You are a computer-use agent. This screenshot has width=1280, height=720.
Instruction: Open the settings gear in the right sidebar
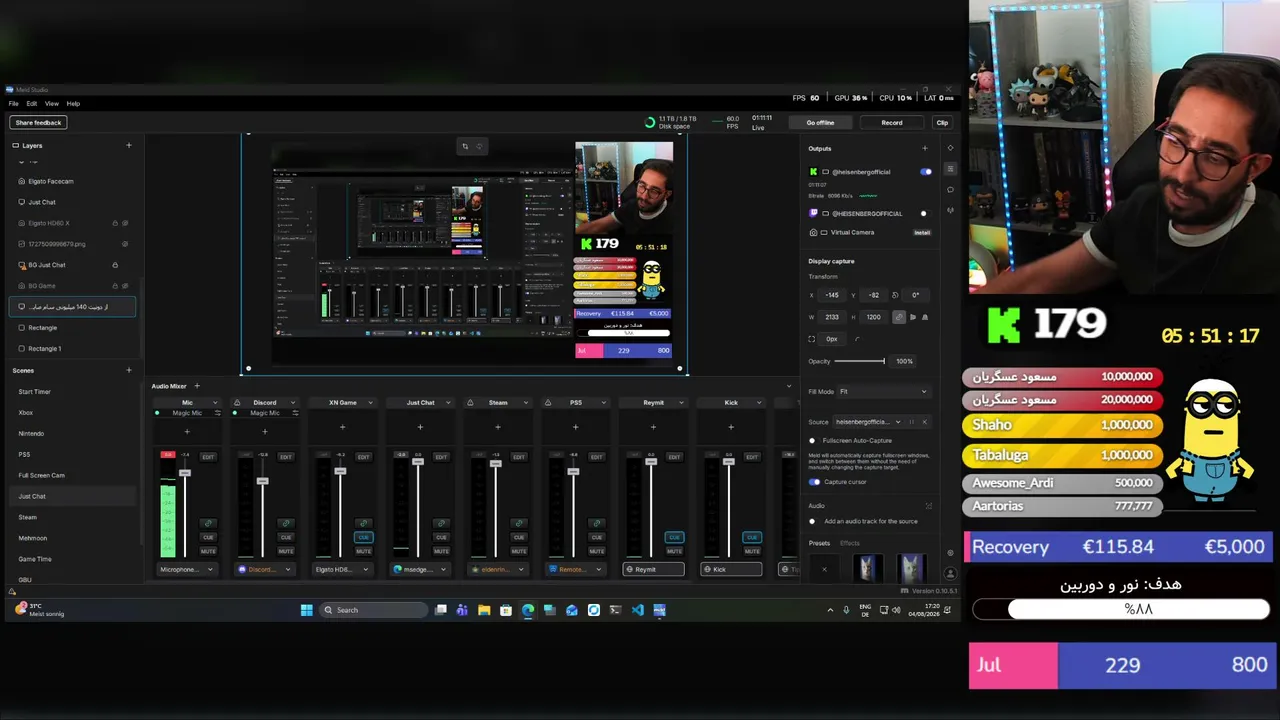(x=950, y=553)
